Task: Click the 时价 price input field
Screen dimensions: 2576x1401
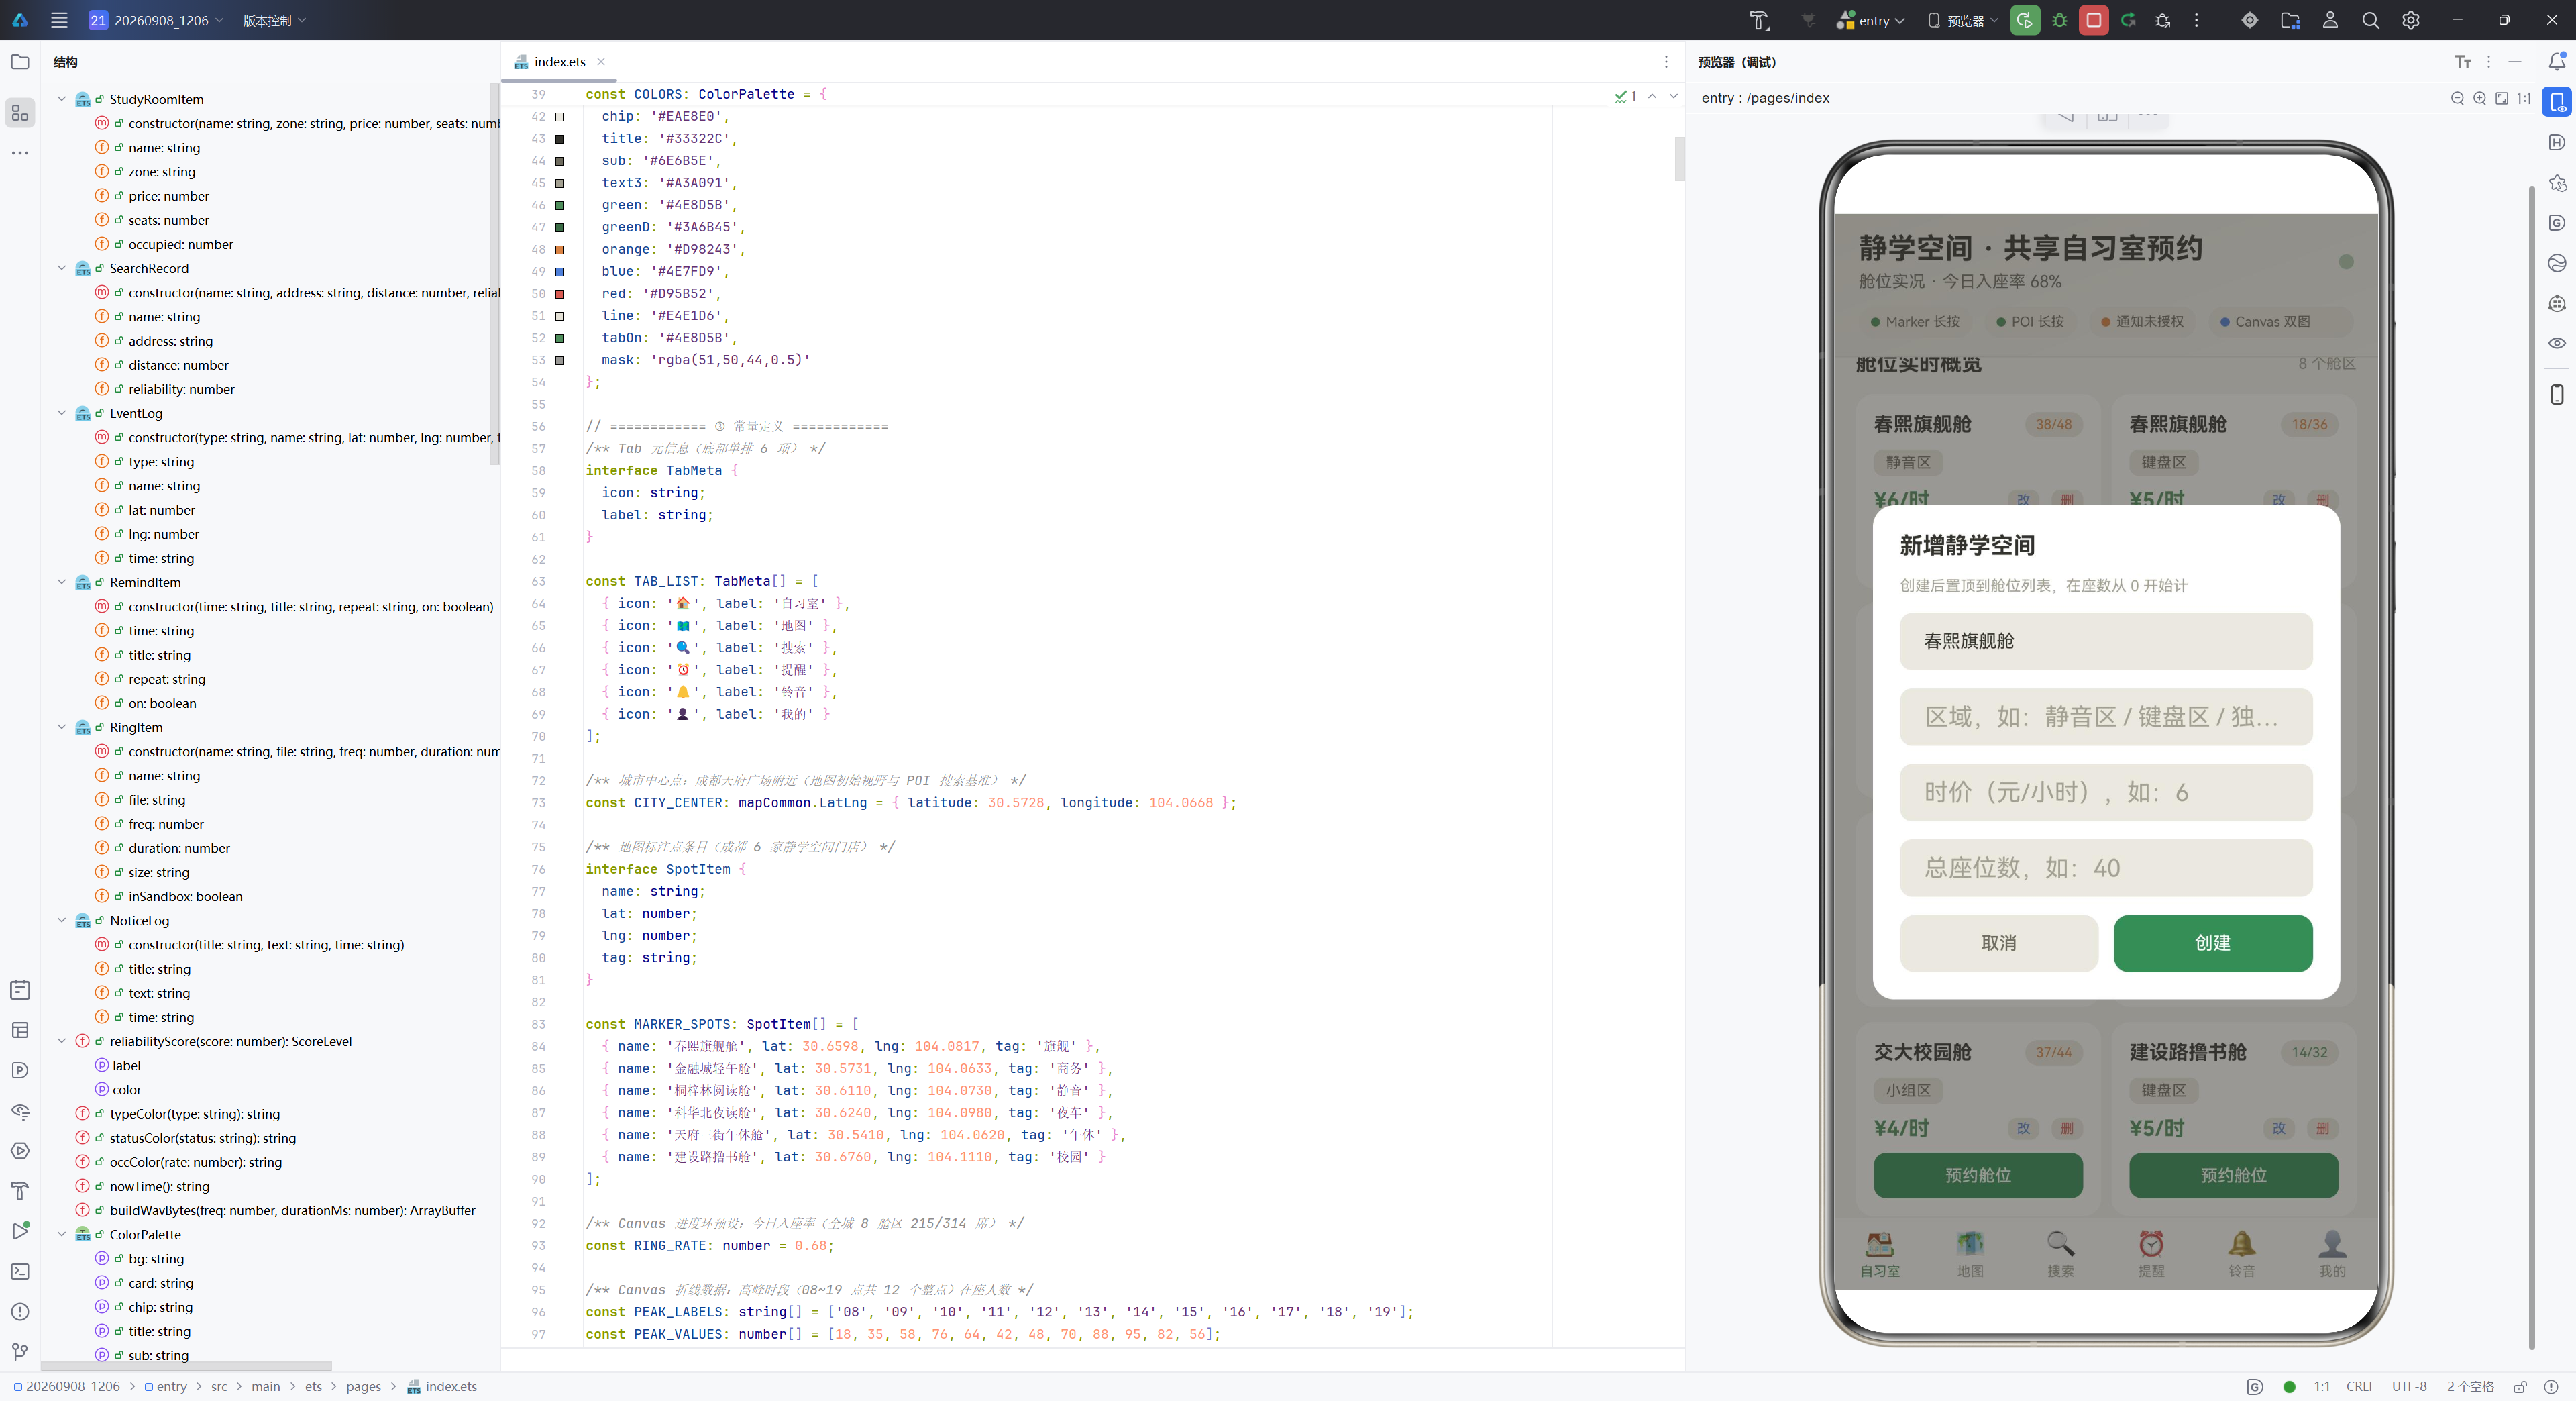Action: (2106, 793)
